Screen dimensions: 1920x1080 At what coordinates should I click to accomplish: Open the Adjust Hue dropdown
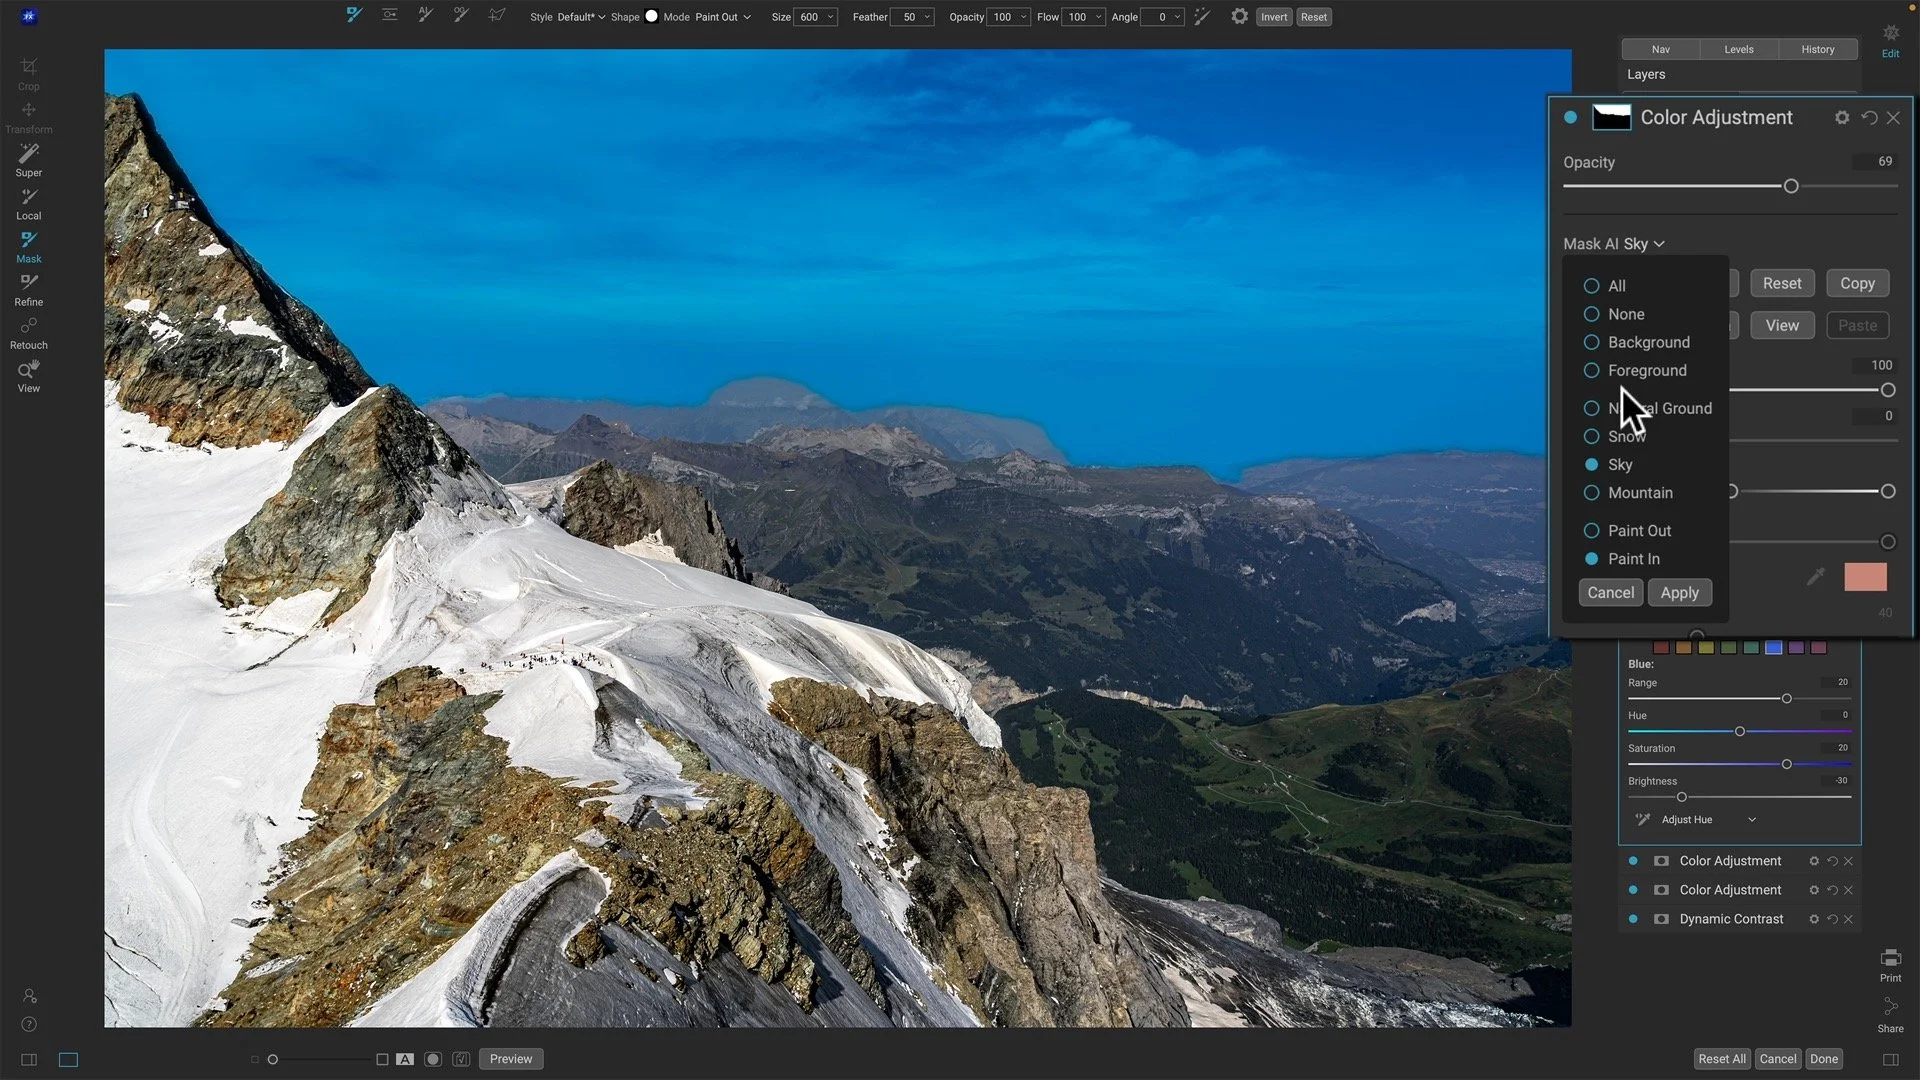pos(1707,820)
